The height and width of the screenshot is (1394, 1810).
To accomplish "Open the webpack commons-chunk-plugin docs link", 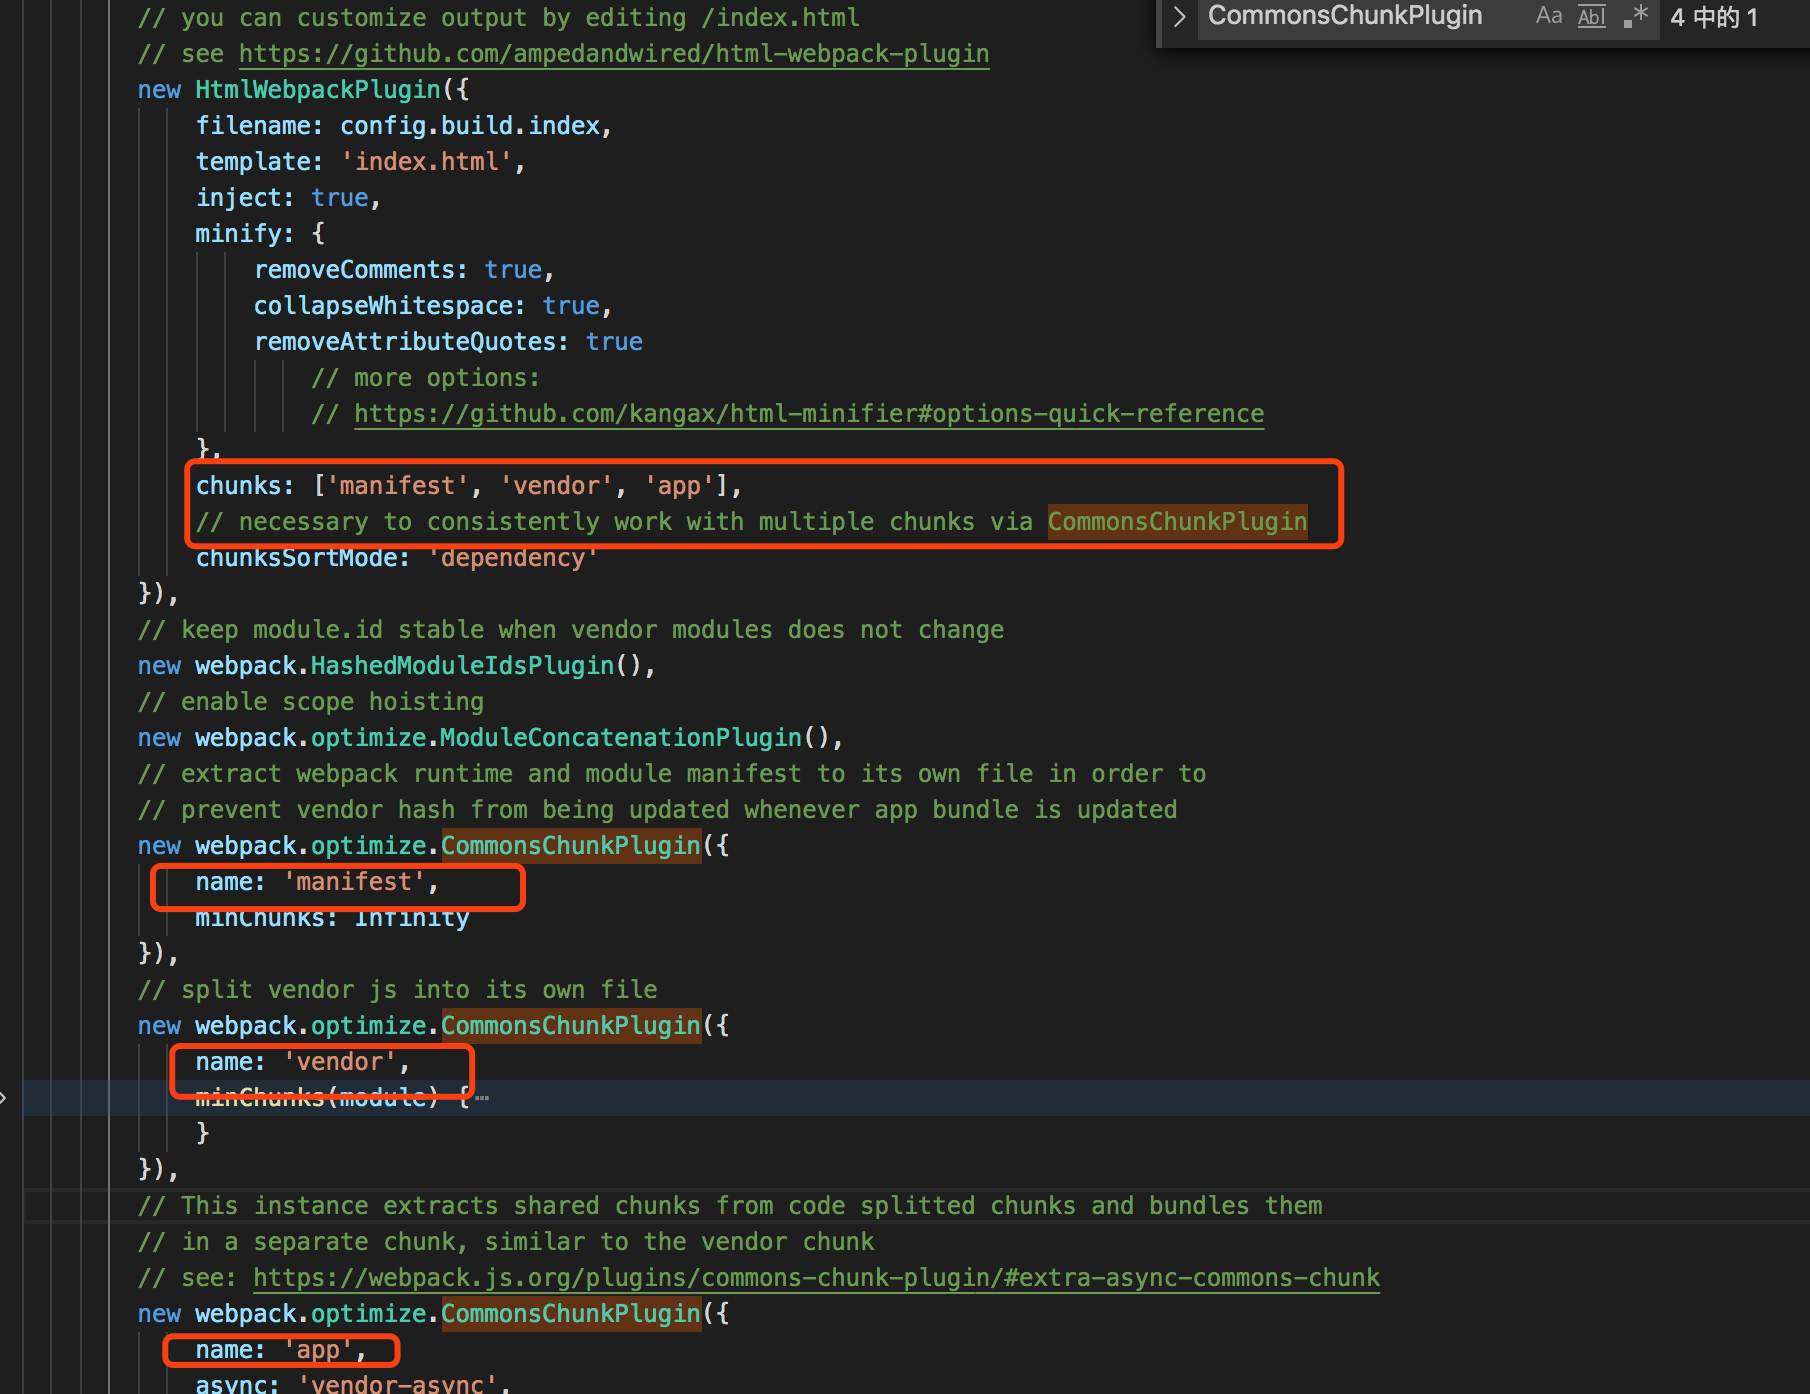I will click(x=816, y=1278).
